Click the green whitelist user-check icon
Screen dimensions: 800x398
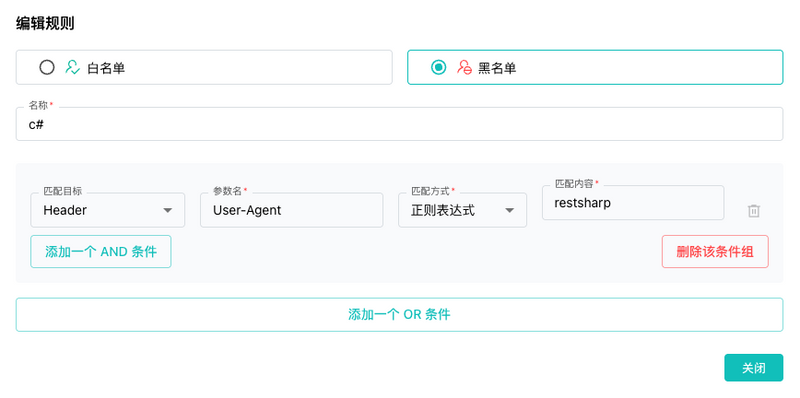72,67
